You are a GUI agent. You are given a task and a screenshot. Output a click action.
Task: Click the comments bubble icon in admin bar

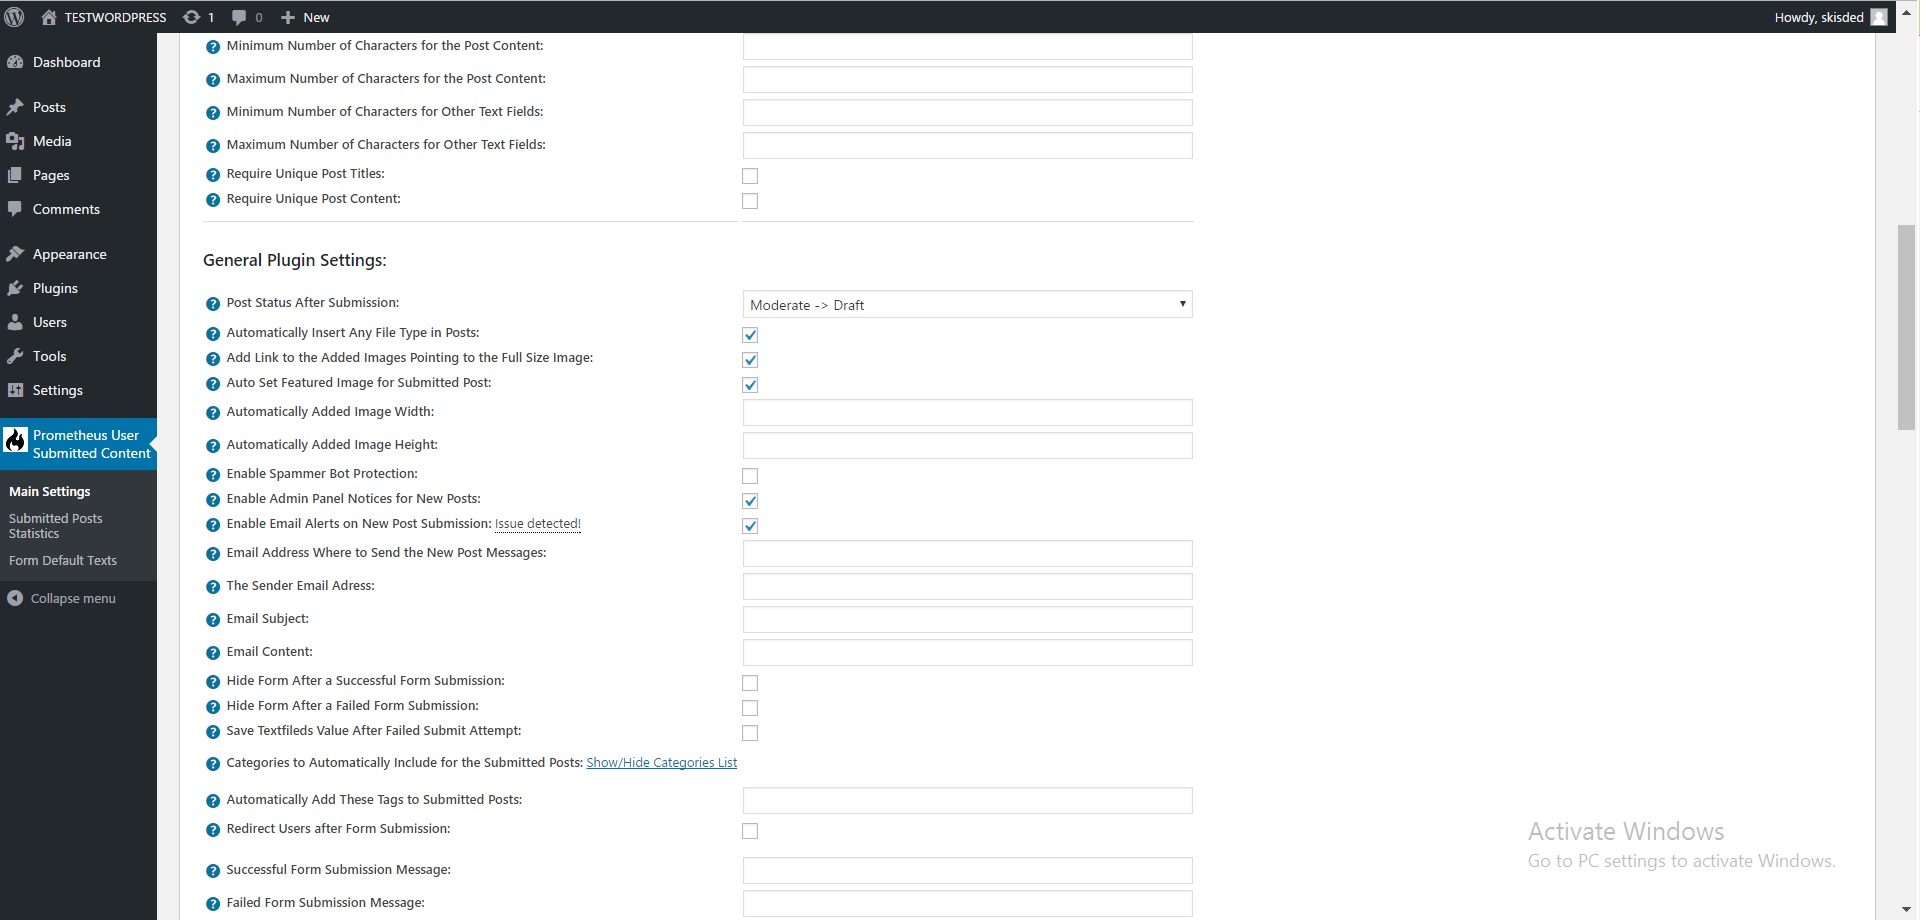(239, 17)
